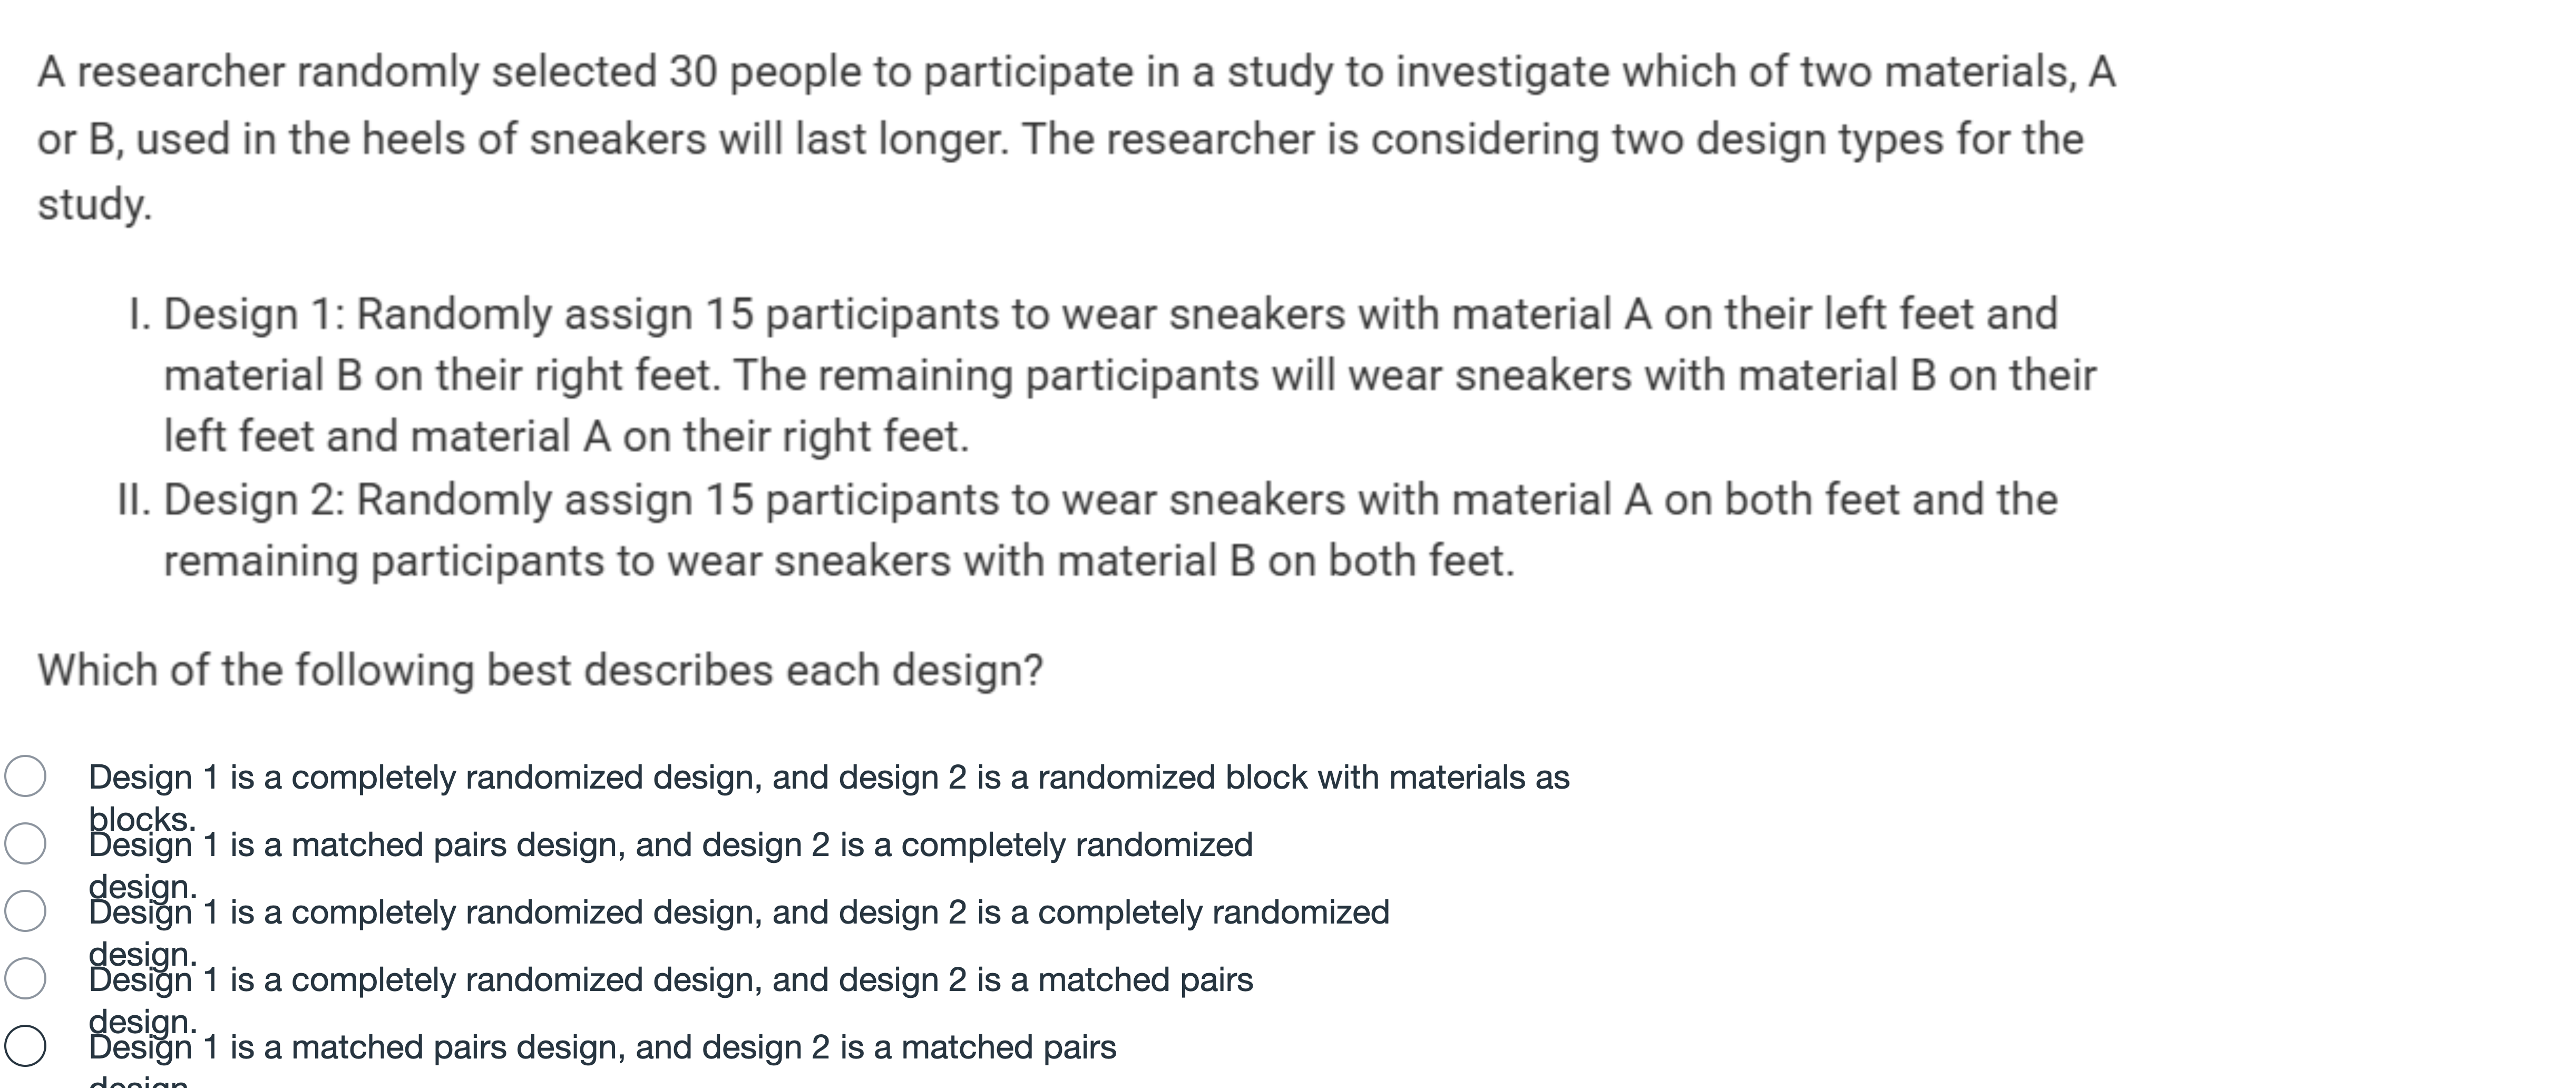Click the 'II. Design 2: Randomly assign 15 participants' line
The height and width of the screenshot is (1088, 2576).
1086,500
